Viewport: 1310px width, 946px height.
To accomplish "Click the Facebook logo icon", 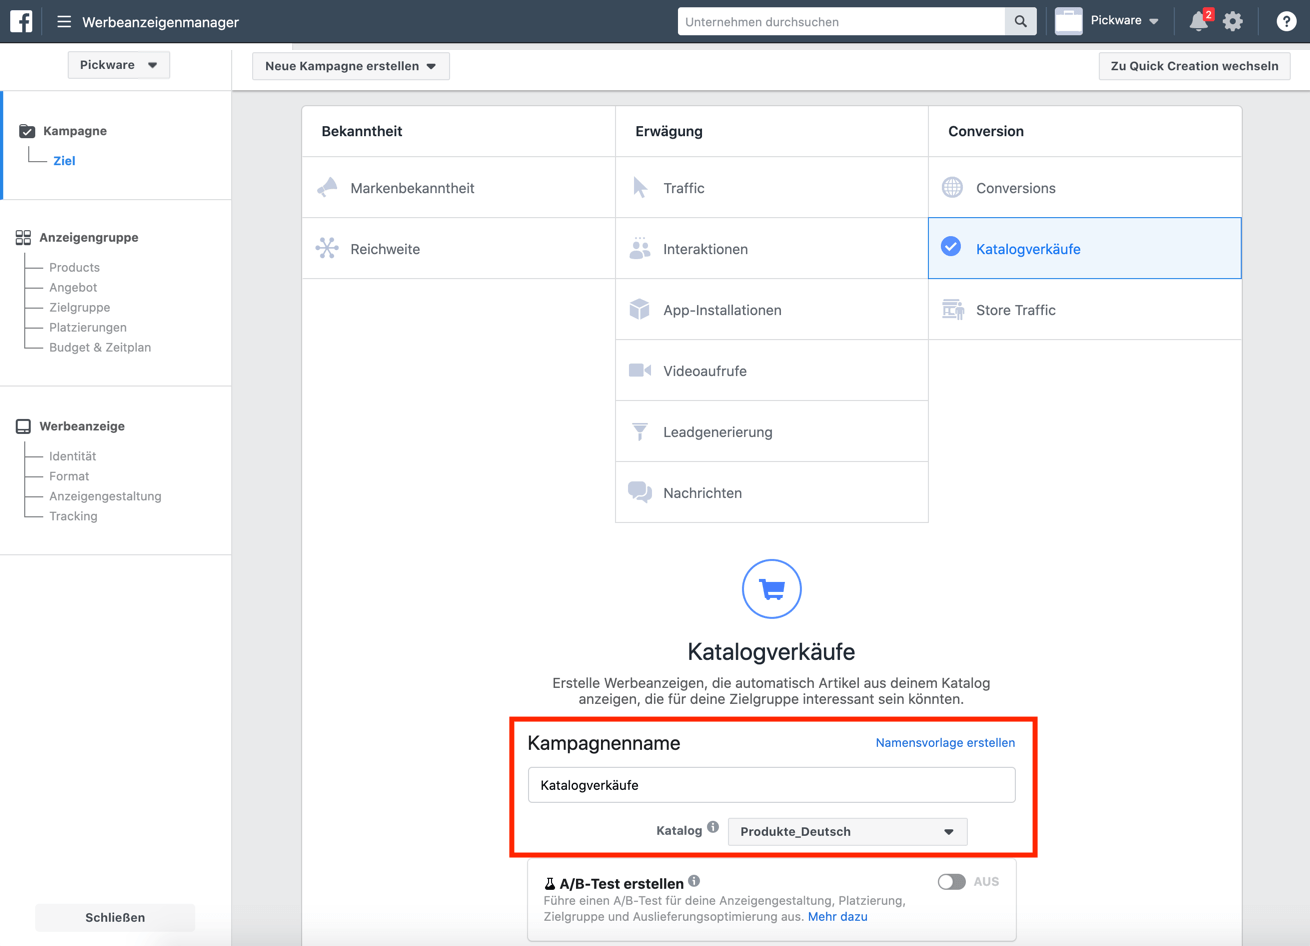I will point(21,21).
